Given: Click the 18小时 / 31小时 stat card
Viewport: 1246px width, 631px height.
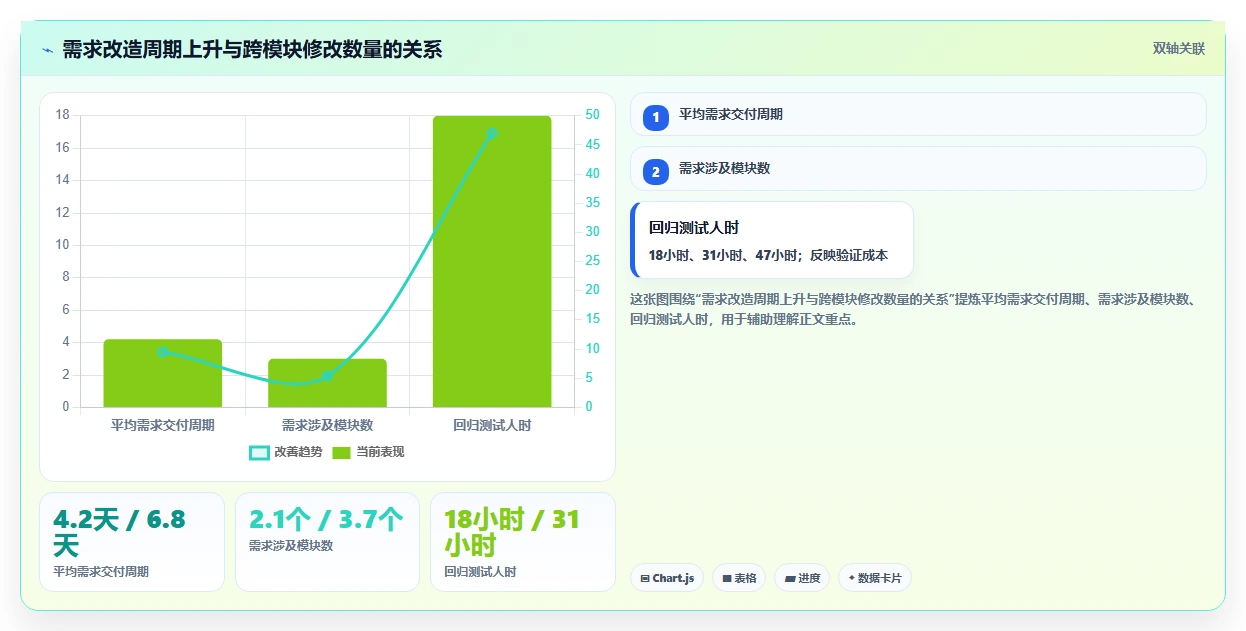Looking at the screenshot, I should 523,542.
